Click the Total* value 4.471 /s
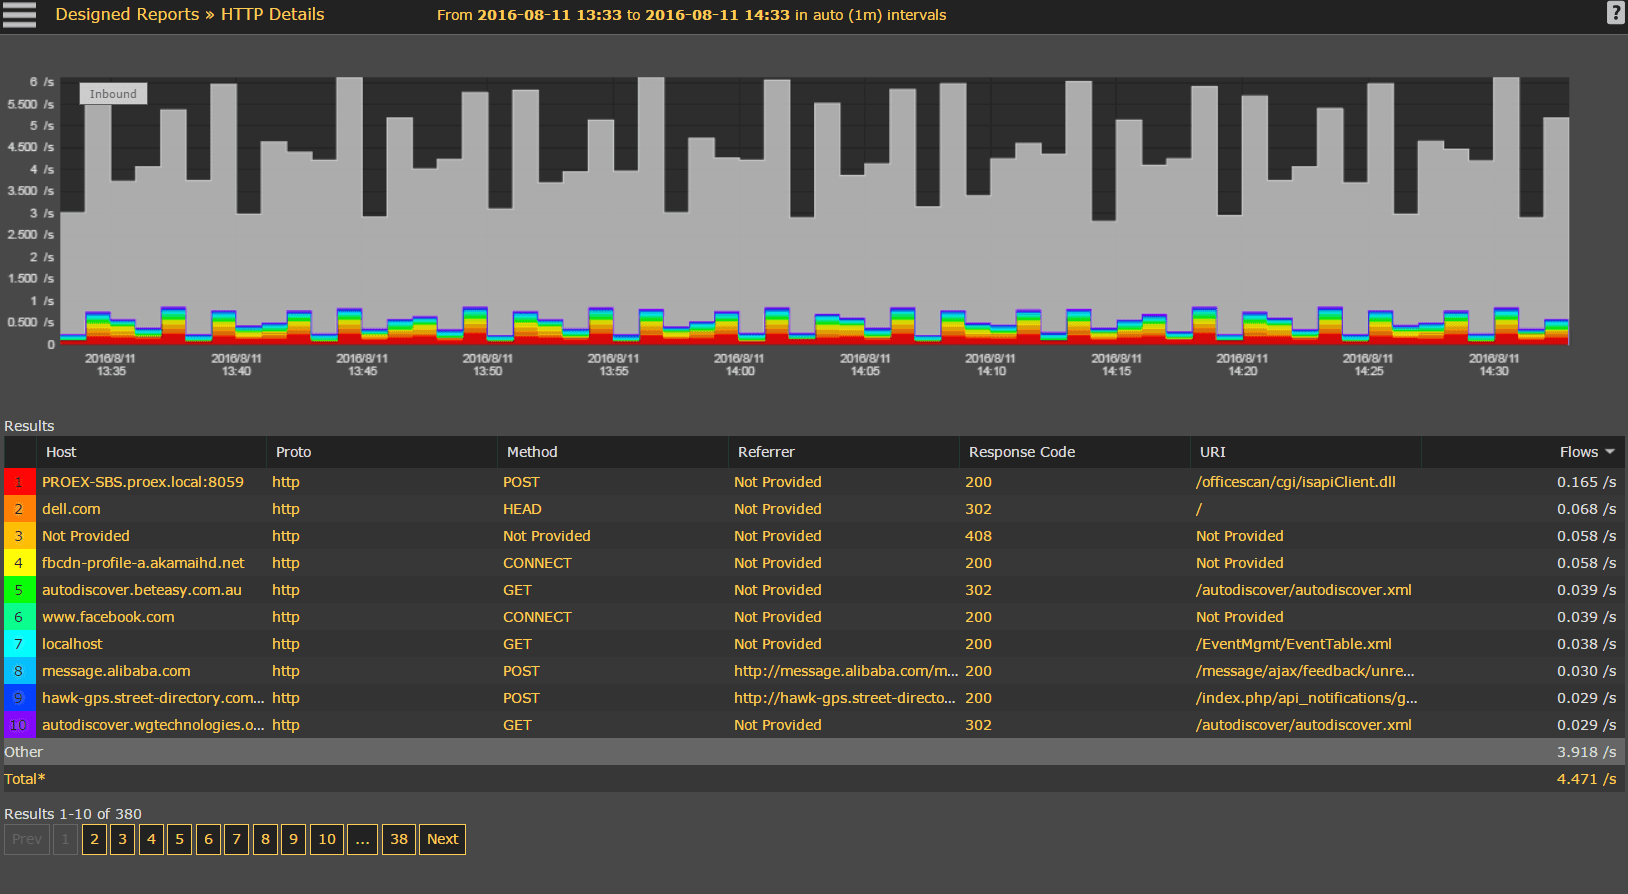Image resolution: width=1628 pixels, height=894 pixels. tap(1586, 779)
